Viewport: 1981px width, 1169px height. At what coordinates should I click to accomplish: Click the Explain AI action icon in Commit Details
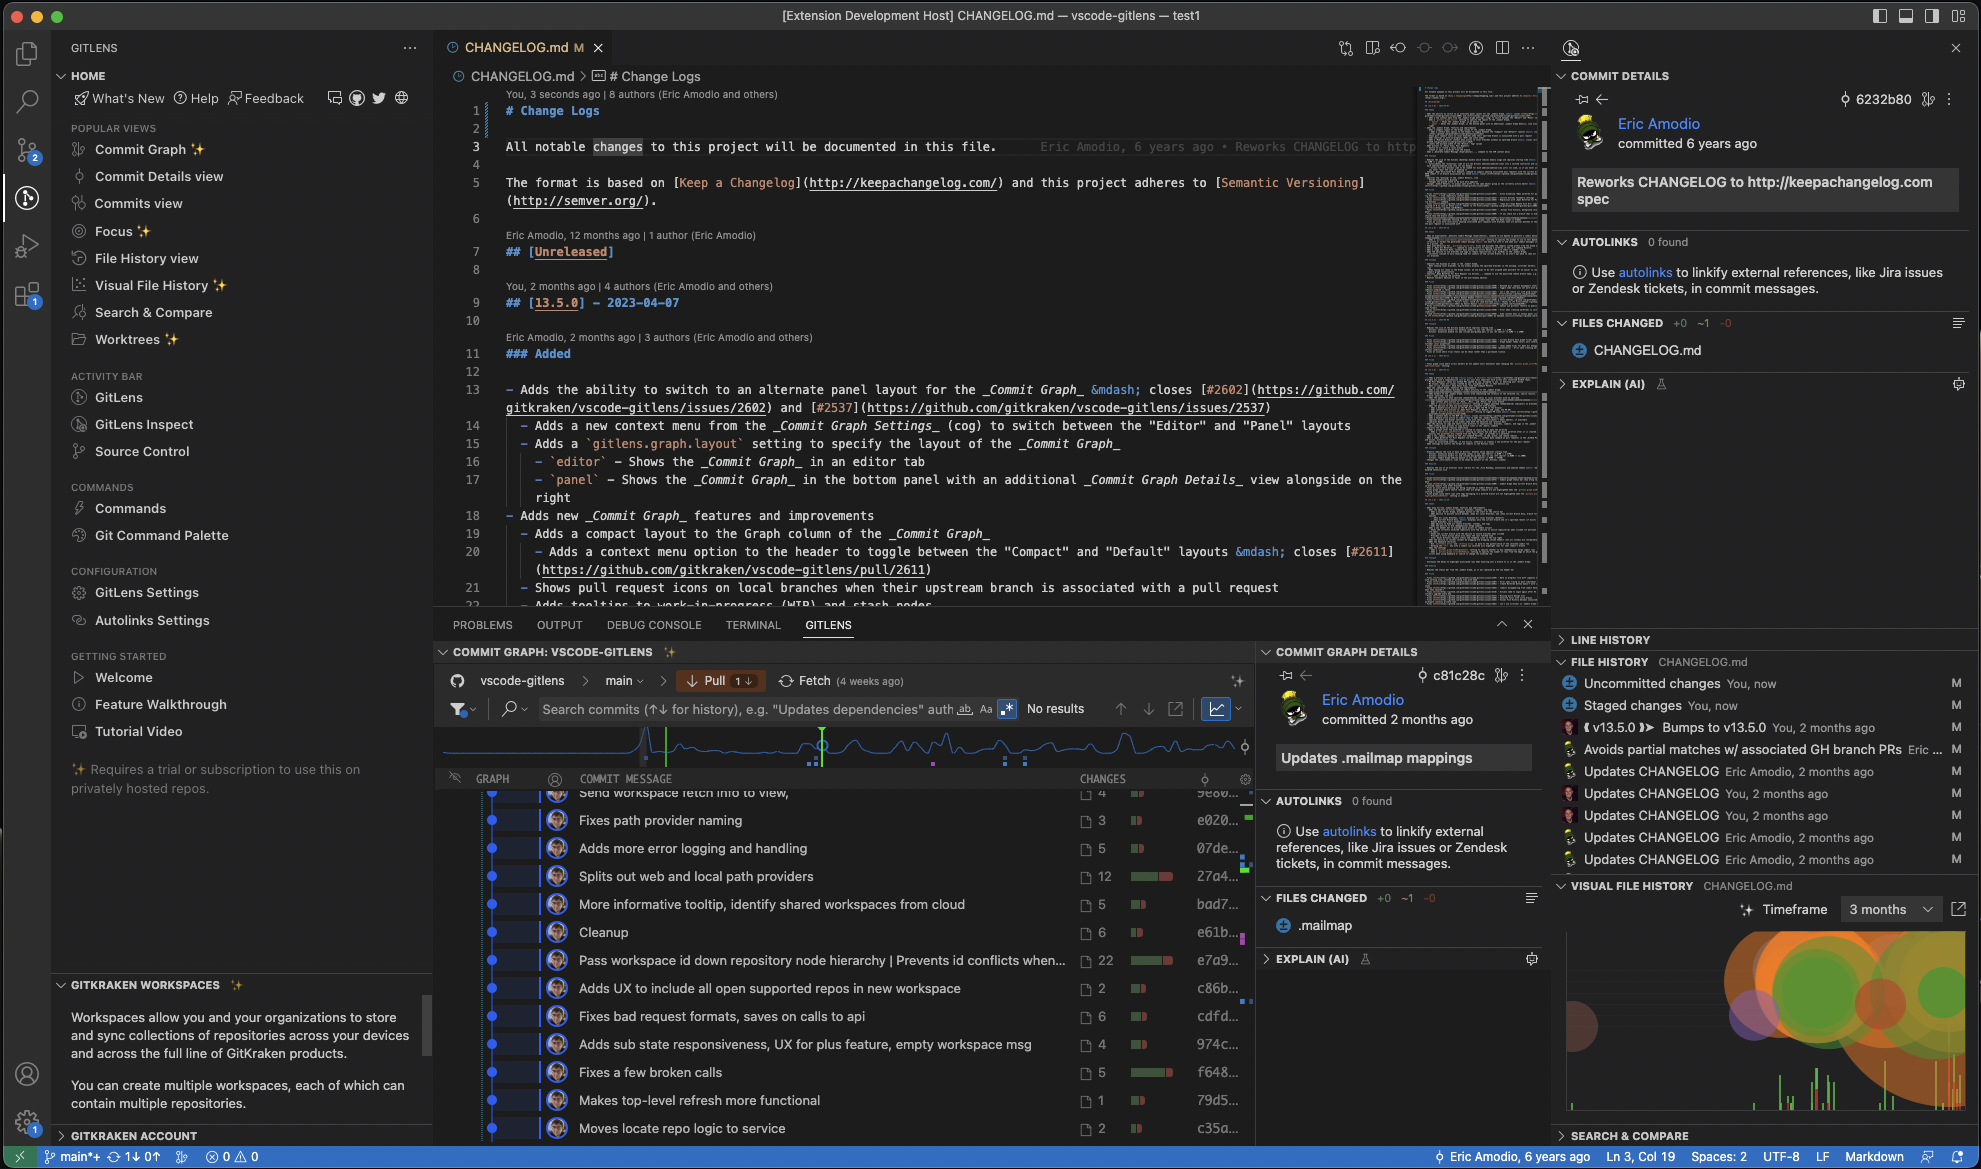1958,384
